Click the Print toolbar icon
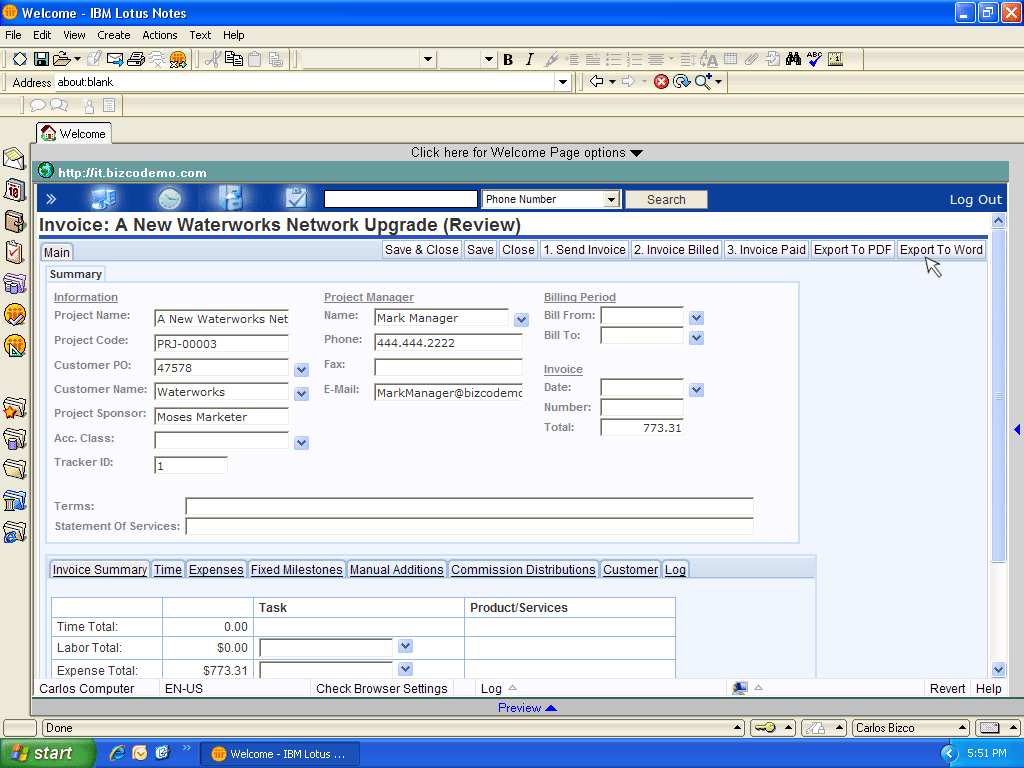 pyautogui.click(x=136, y=59)
